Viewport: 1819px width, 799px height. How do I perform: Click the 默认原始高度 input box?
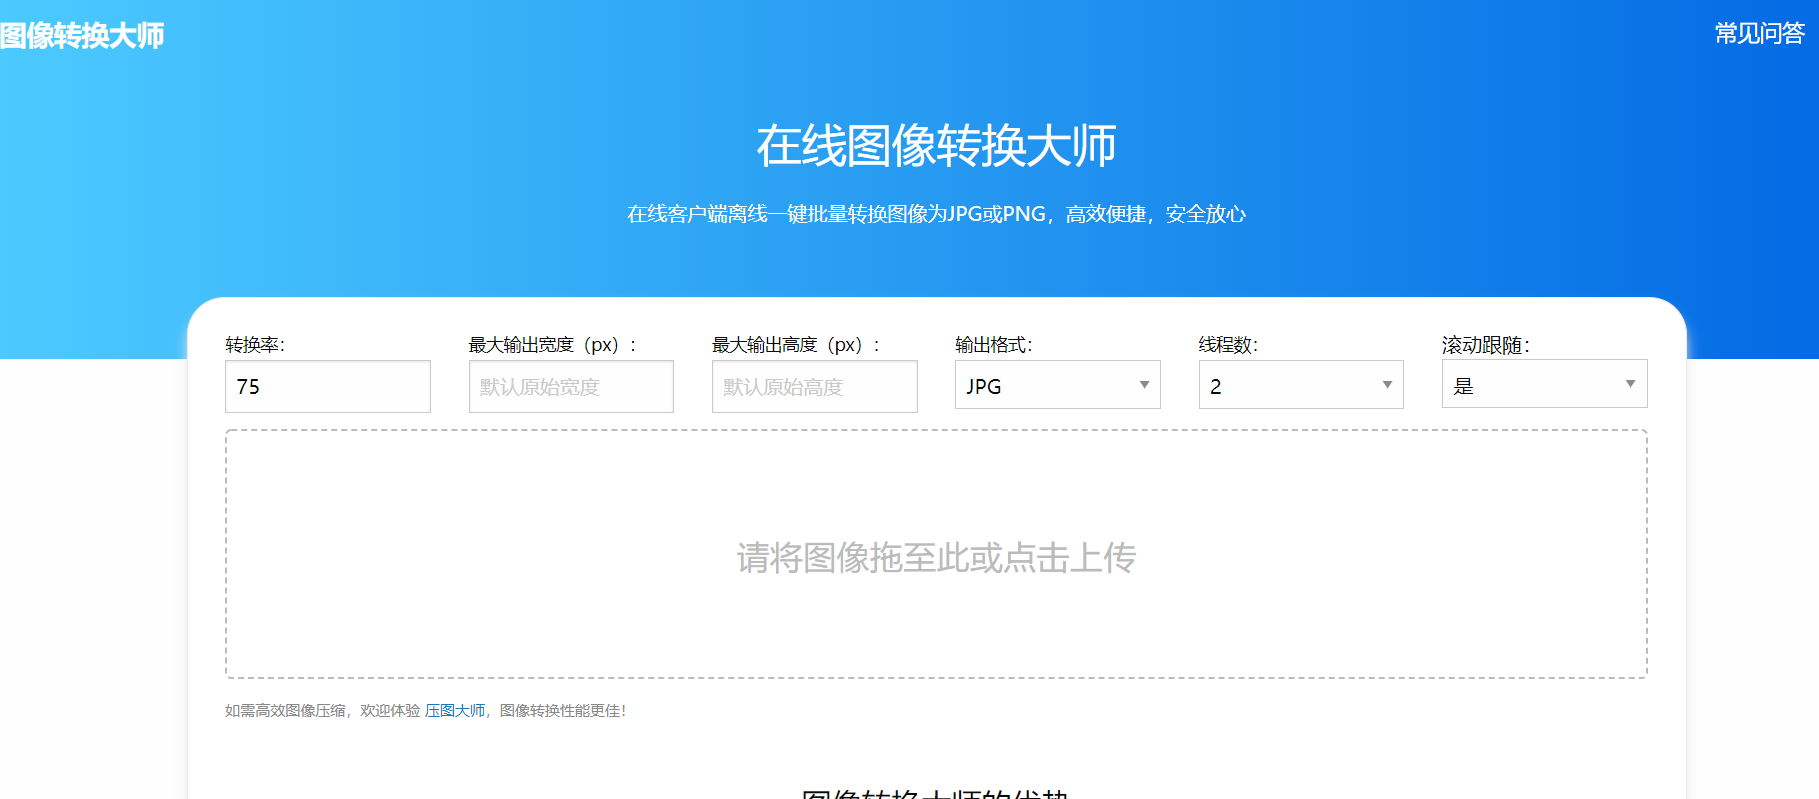click(814, 387)
